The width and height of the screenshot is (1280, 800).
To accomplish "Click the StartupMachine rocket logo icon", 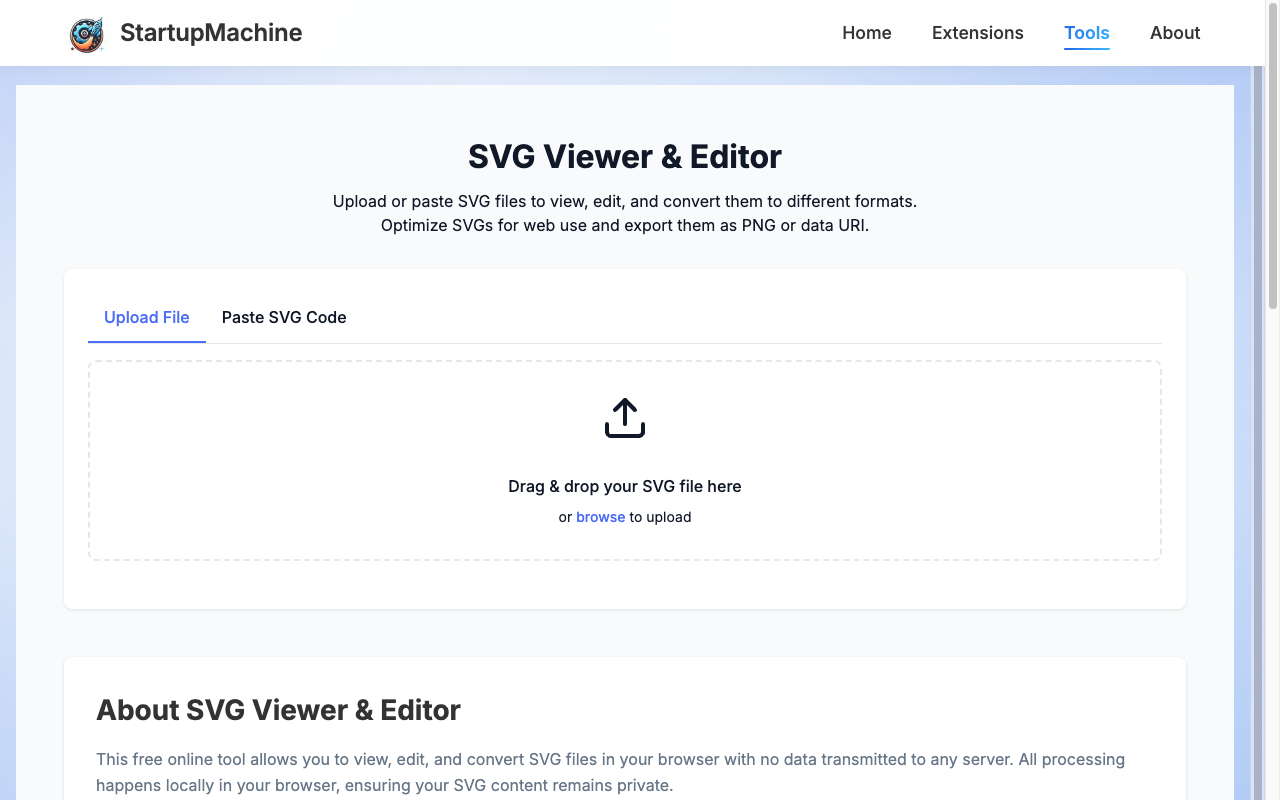I will coord(87,34).
